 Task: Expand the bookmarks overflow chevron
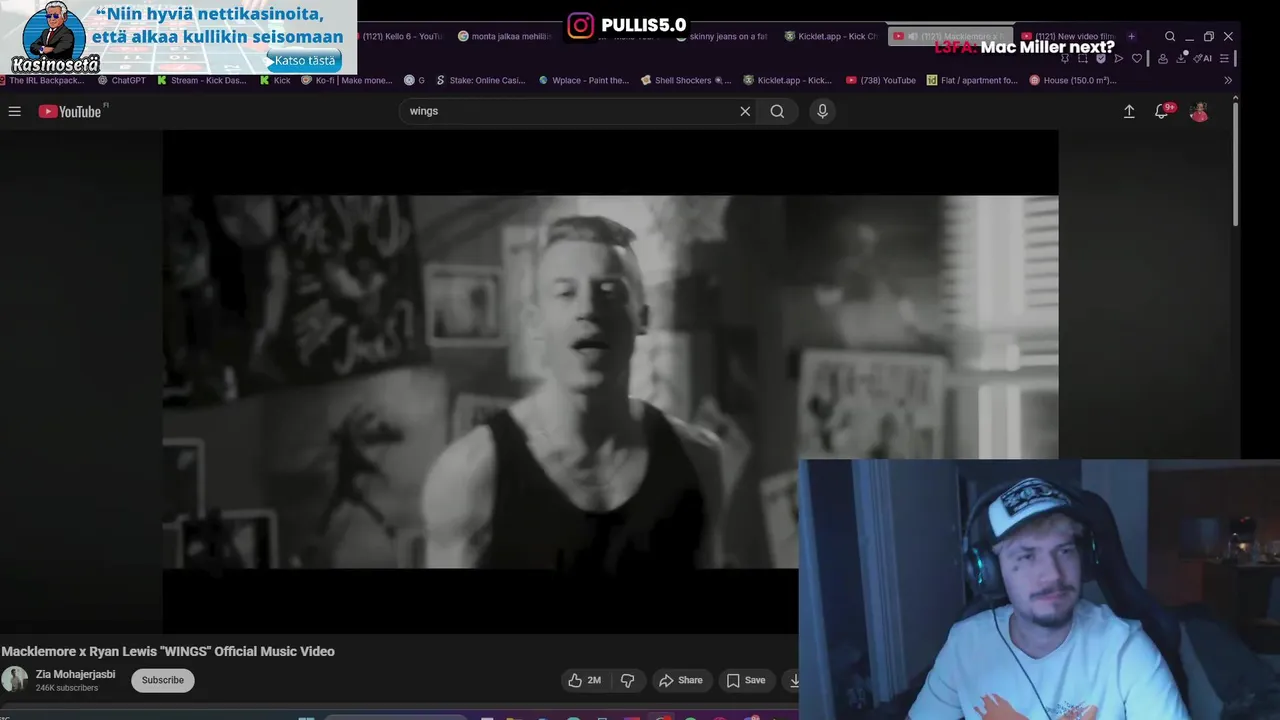[1228, 80]
